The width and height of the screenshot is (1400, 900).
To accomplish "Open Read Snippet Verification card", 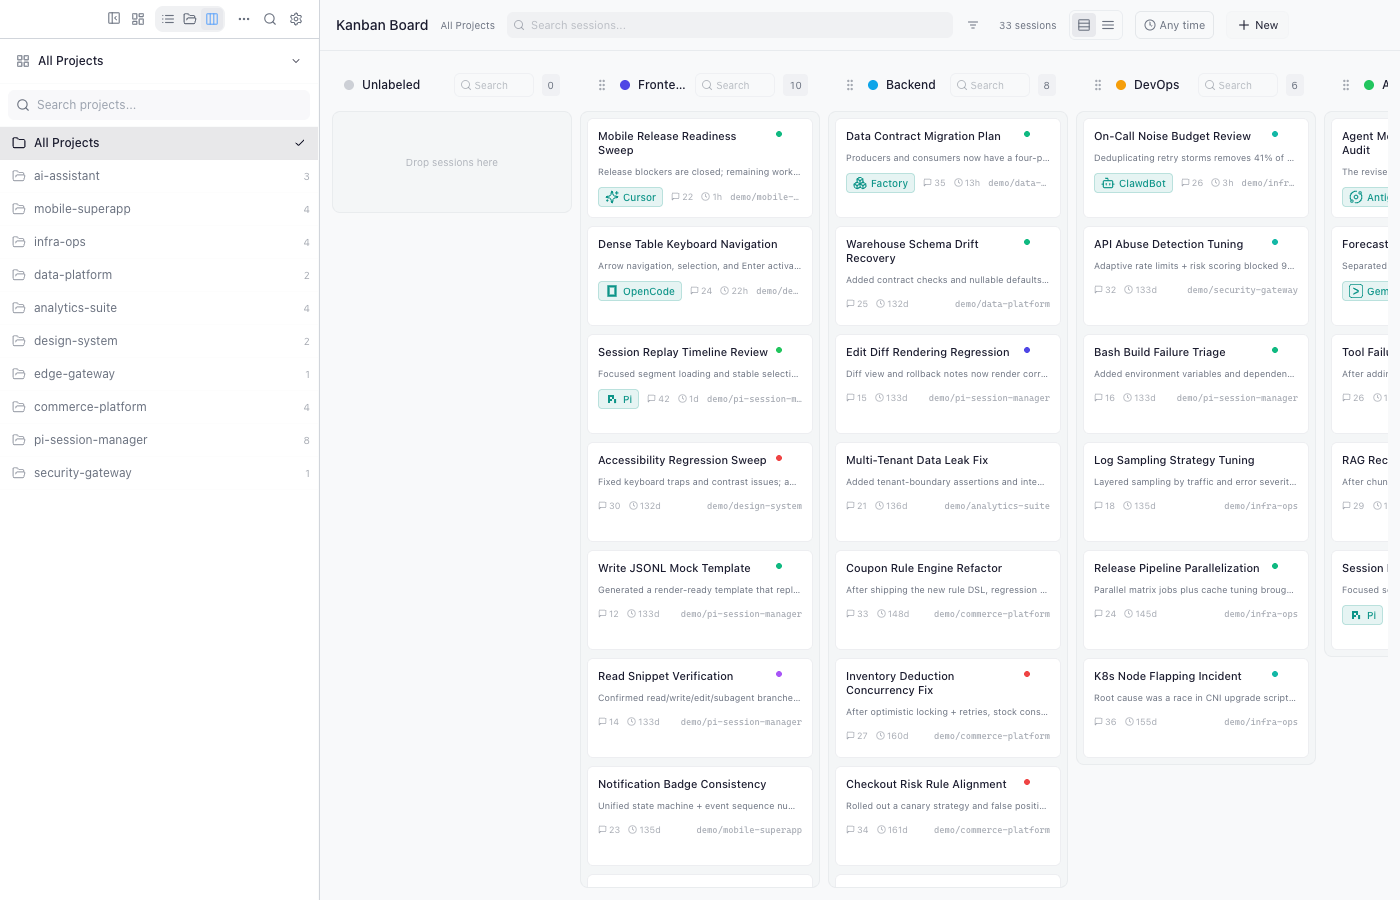I will click(x=700, y=707).
